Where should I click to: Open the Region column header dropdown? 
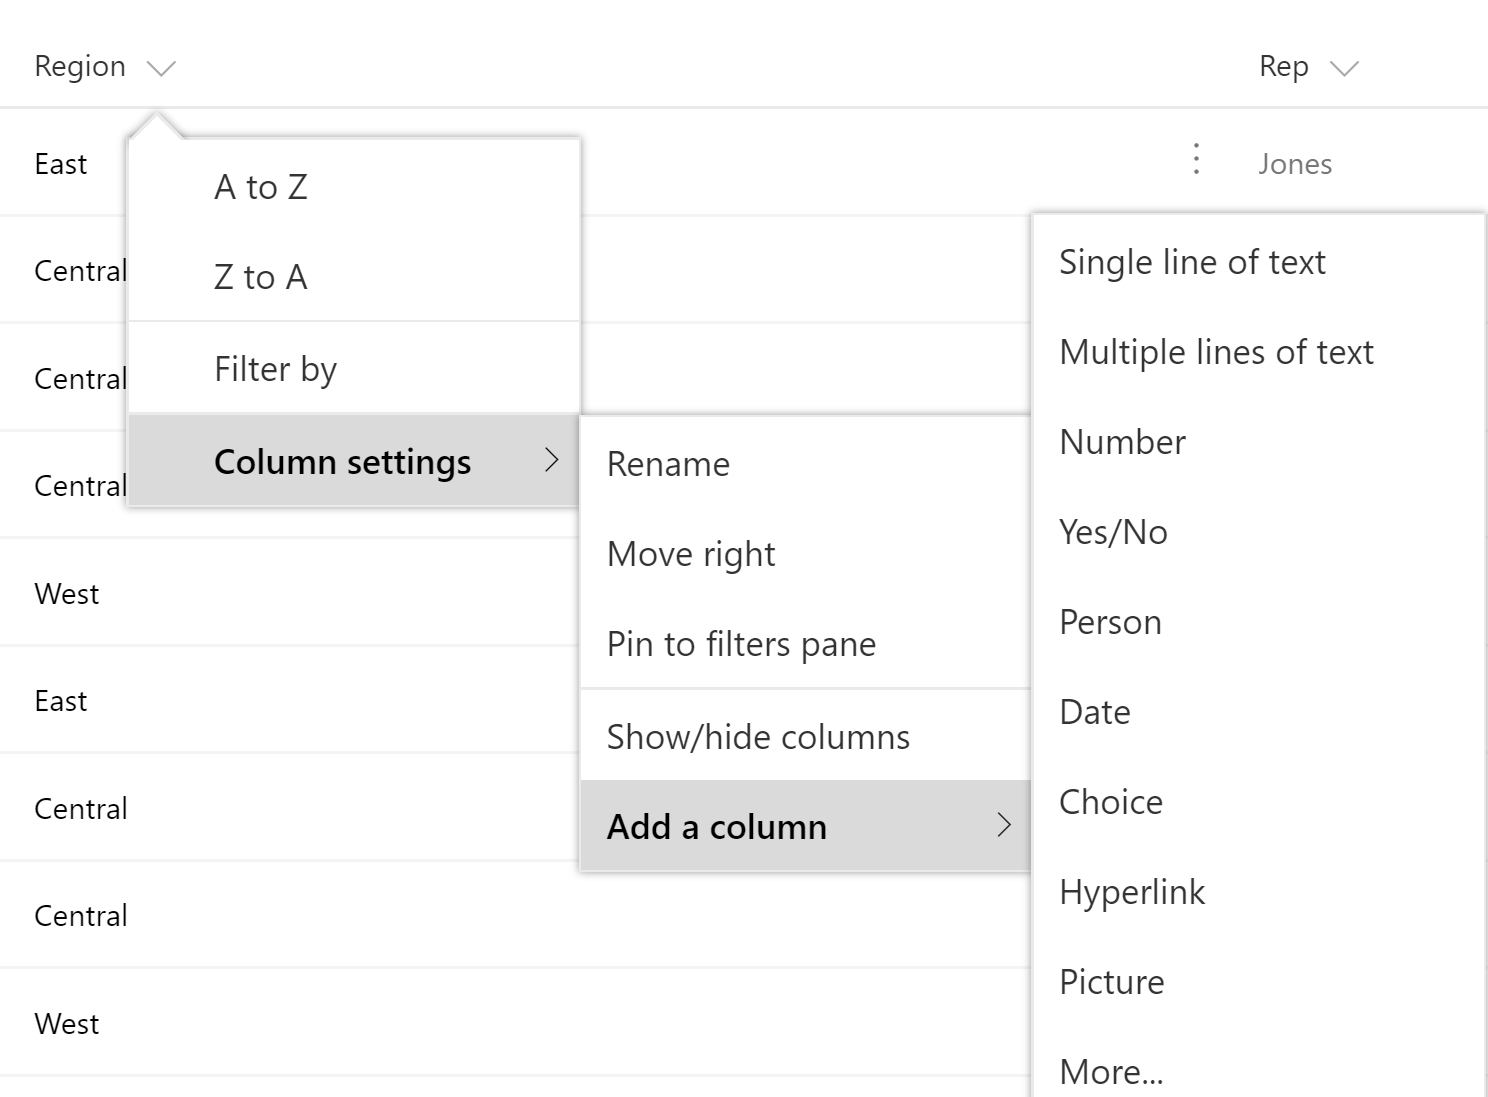[x=161, y=68]
